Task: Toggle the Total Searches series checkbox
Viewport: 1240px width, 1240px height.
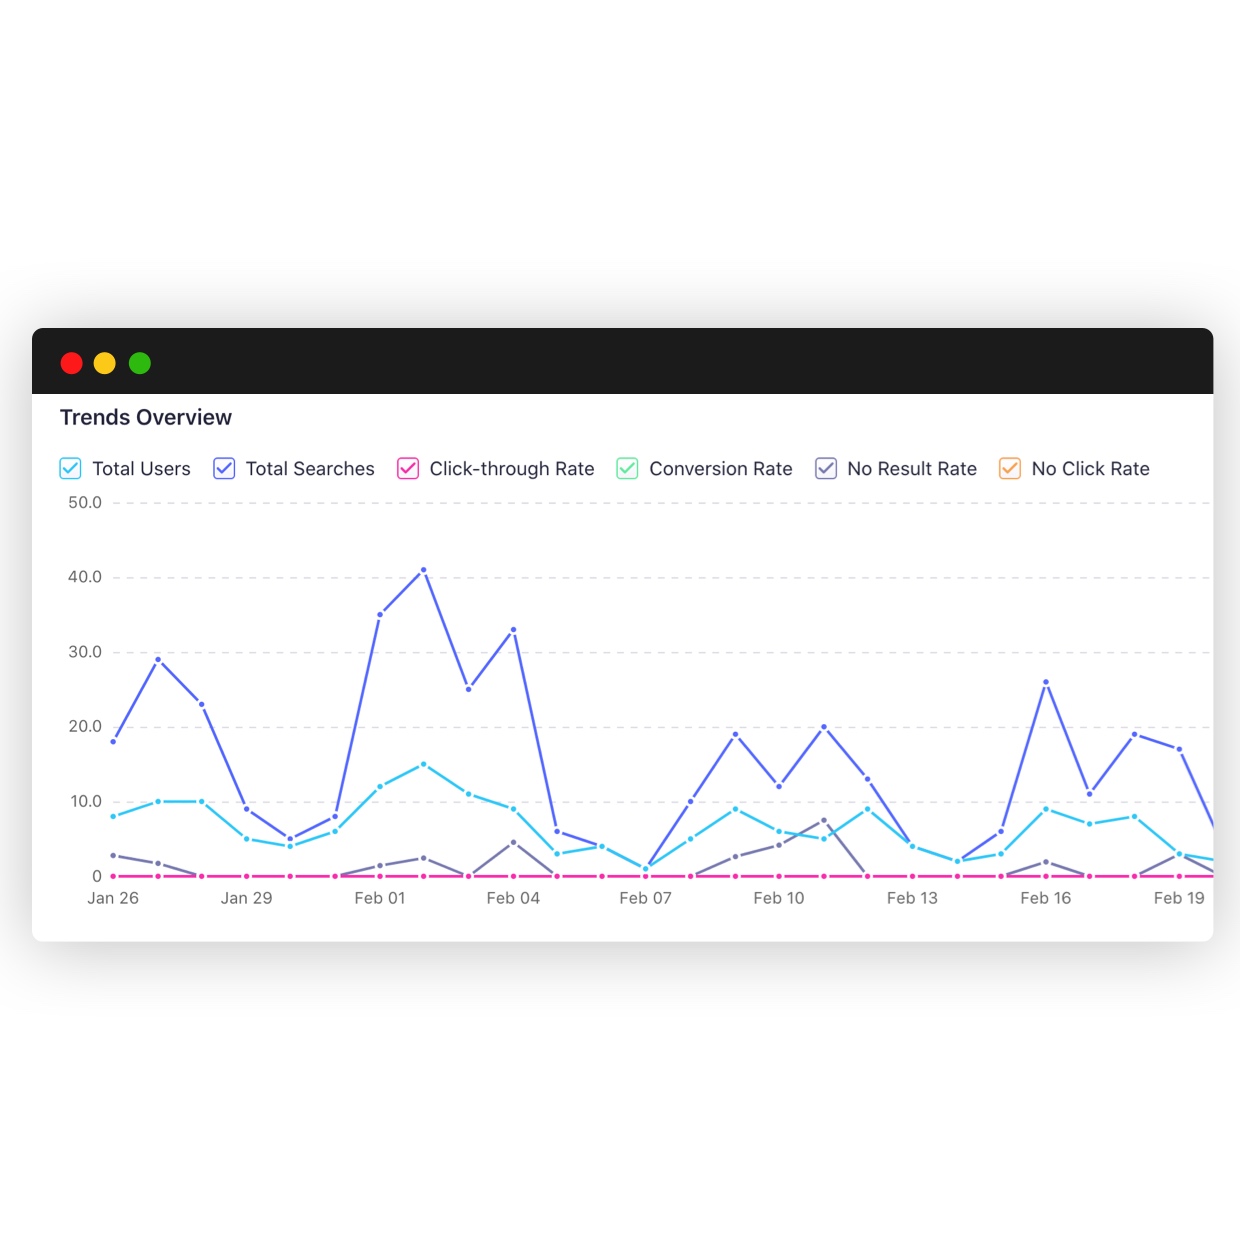Action: (224, 468)
